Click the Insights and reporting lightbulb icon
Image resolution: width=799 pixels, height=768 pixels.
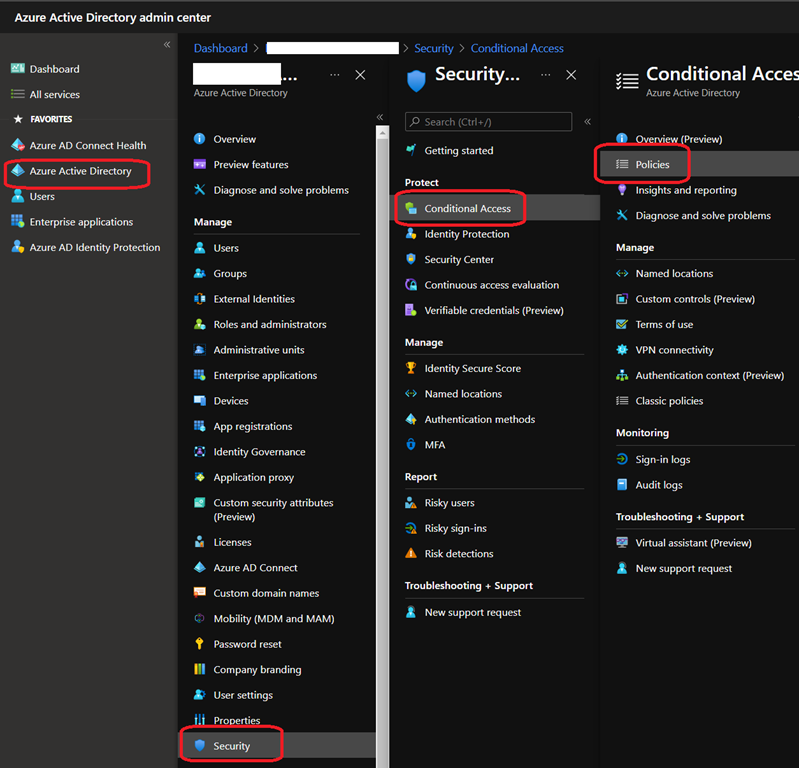click(x=622, y=190)
